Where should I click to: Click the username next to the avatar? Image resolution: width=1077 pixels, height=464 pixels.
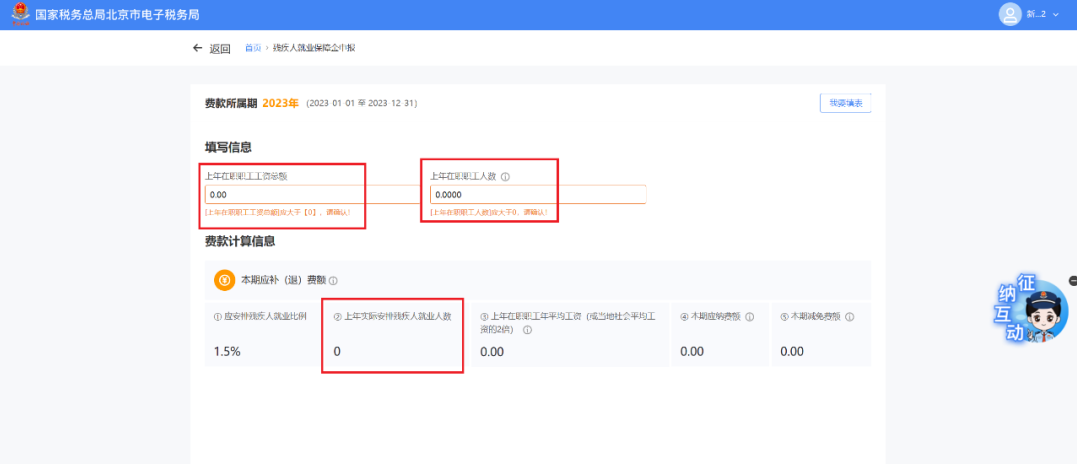click(x=1036, y=14)
